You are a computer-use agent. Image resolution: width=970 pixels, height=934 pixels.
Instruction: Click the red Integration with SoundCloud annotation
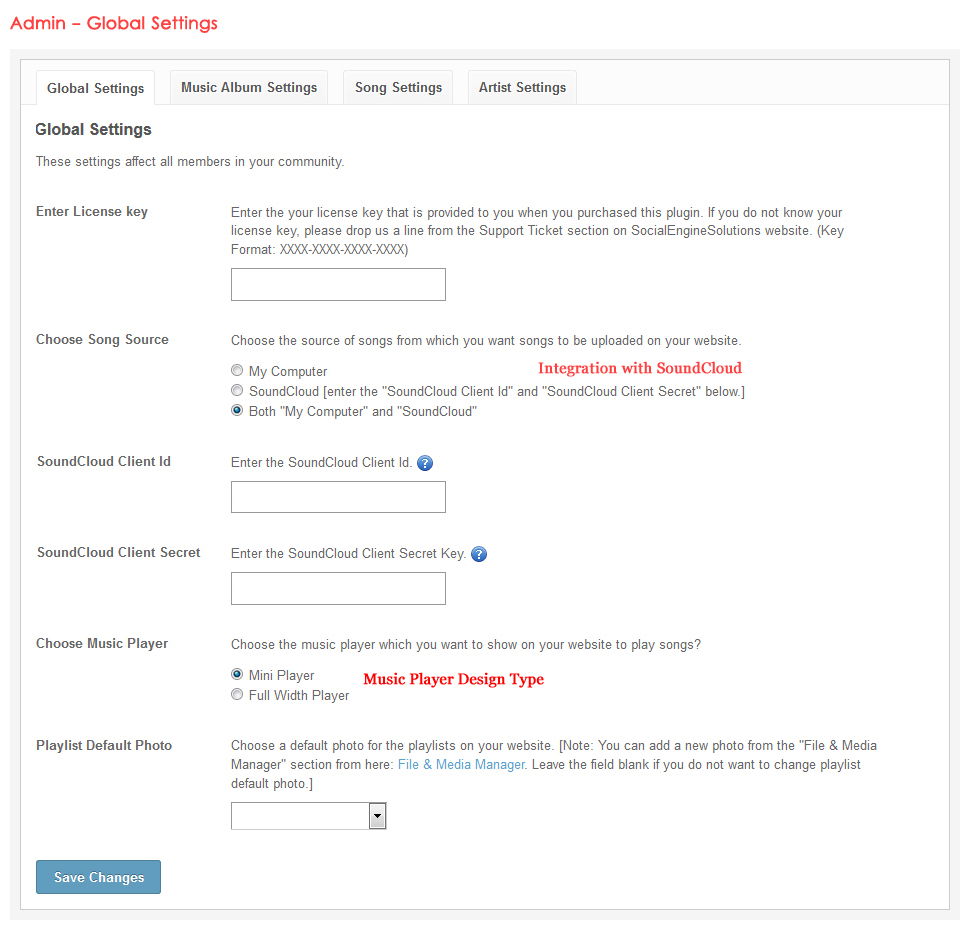pos(640,368)
